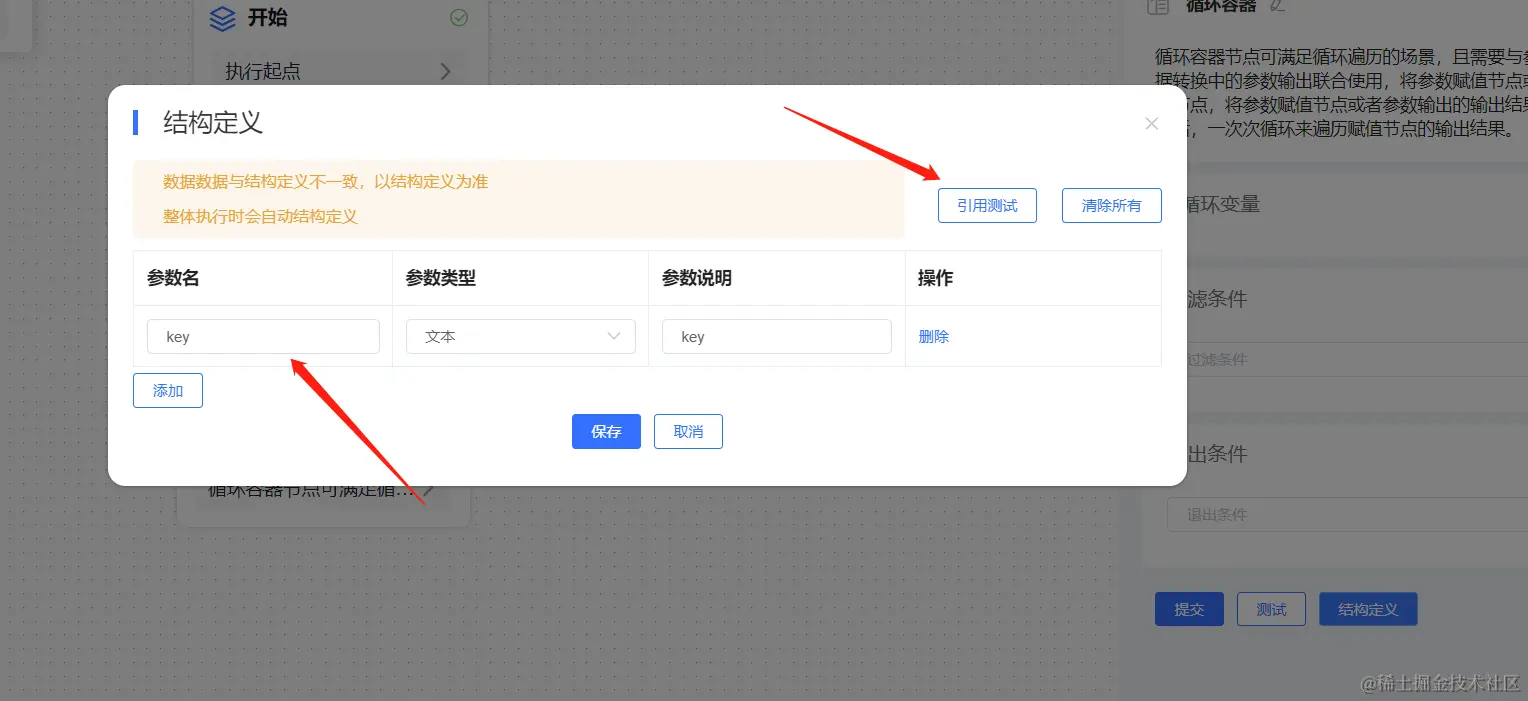Click the 结构定义 button in the side panel
Screen dimensions: 1528x701
1368,609
